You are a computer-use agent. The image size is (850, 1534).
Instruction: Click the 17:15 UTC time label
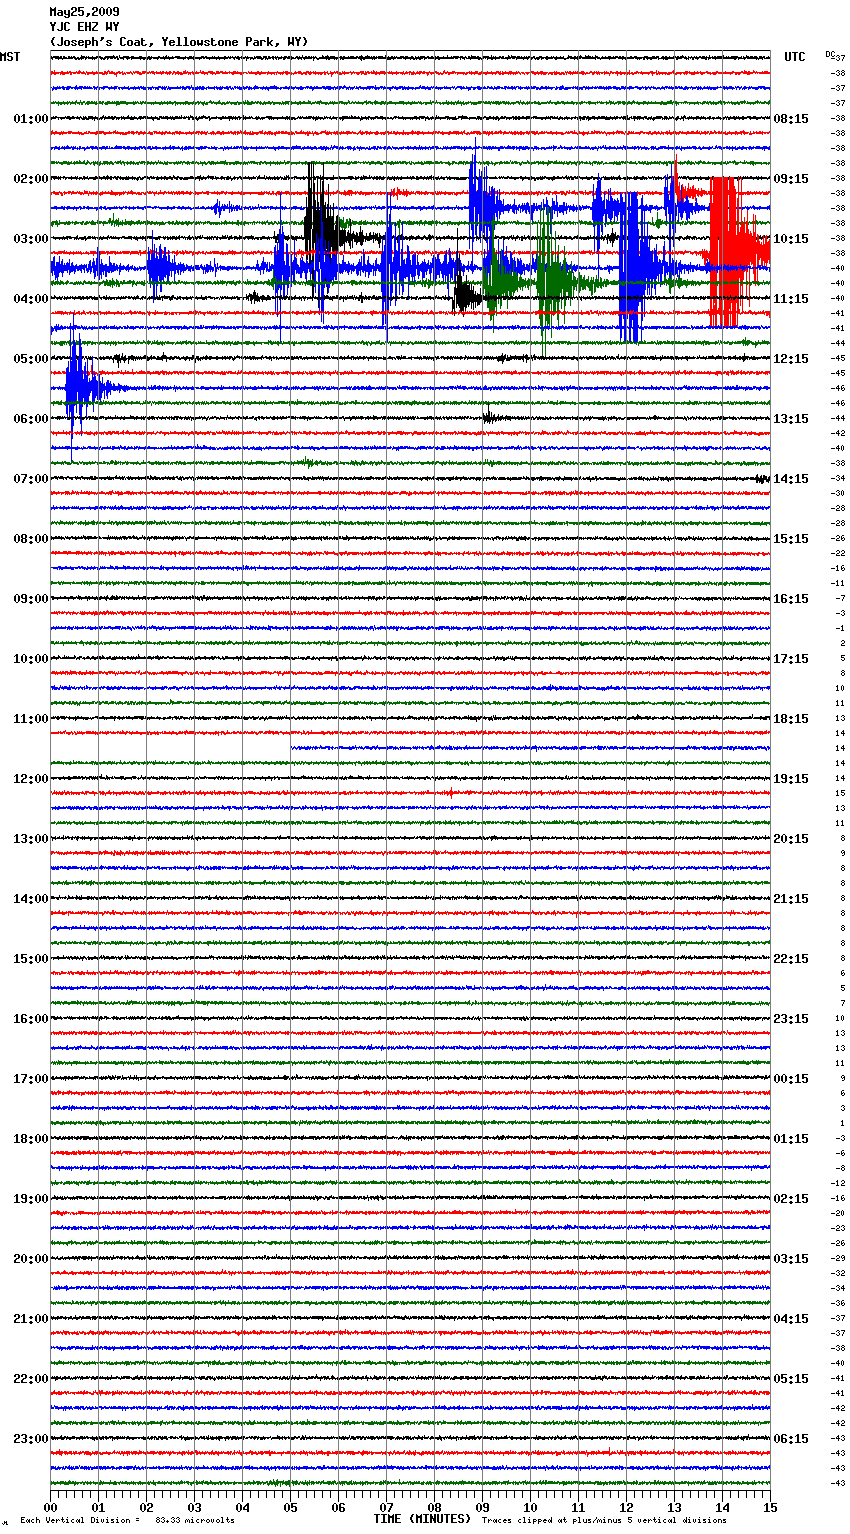791,659
